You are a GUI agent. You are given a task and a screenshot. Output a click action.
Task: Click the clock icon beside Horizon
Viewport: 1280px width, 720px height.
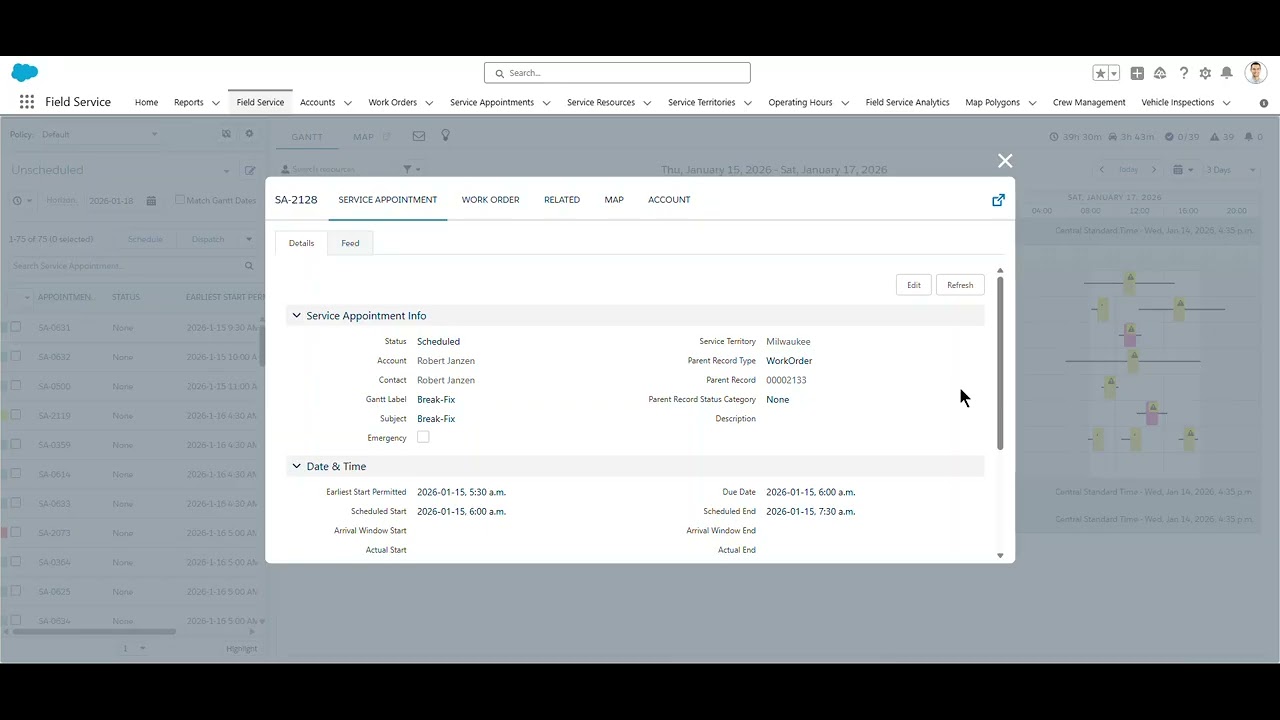pyautogui.click(x=17, y=200)
